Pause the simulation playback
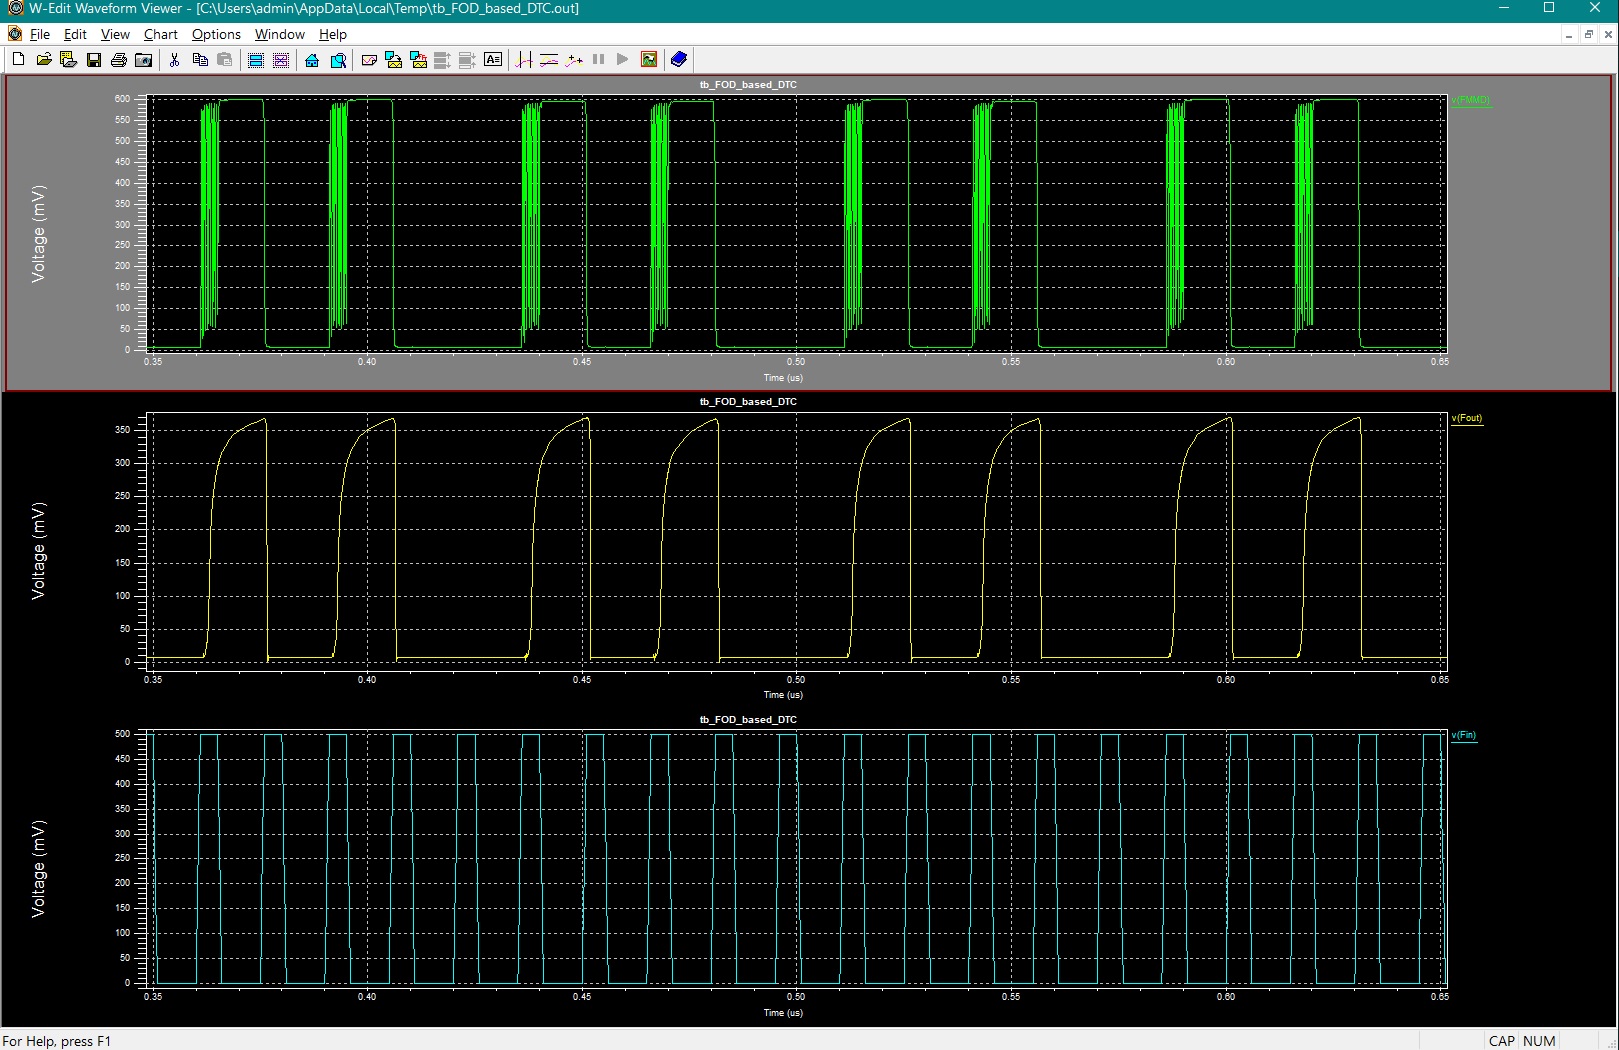1619x1050 pixels. [x=598, y=59]
